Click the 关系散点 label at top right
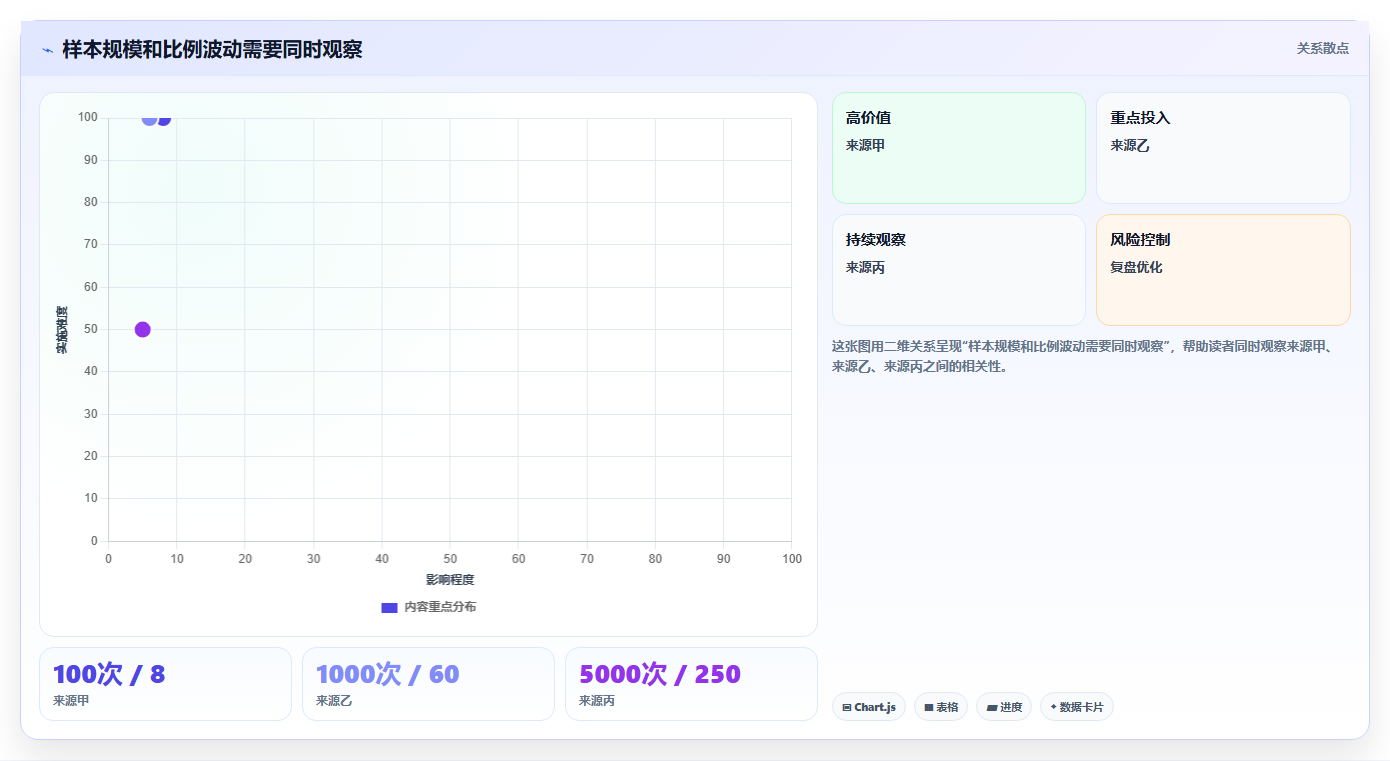The height and width of the screenshot is (761, 1390). click(1322, 48)
